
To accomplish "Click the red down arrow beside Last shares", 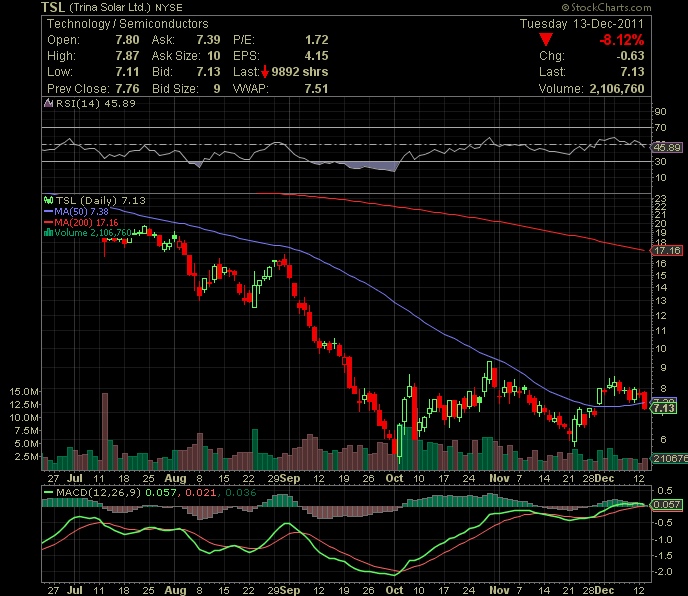I will (265, 72).
